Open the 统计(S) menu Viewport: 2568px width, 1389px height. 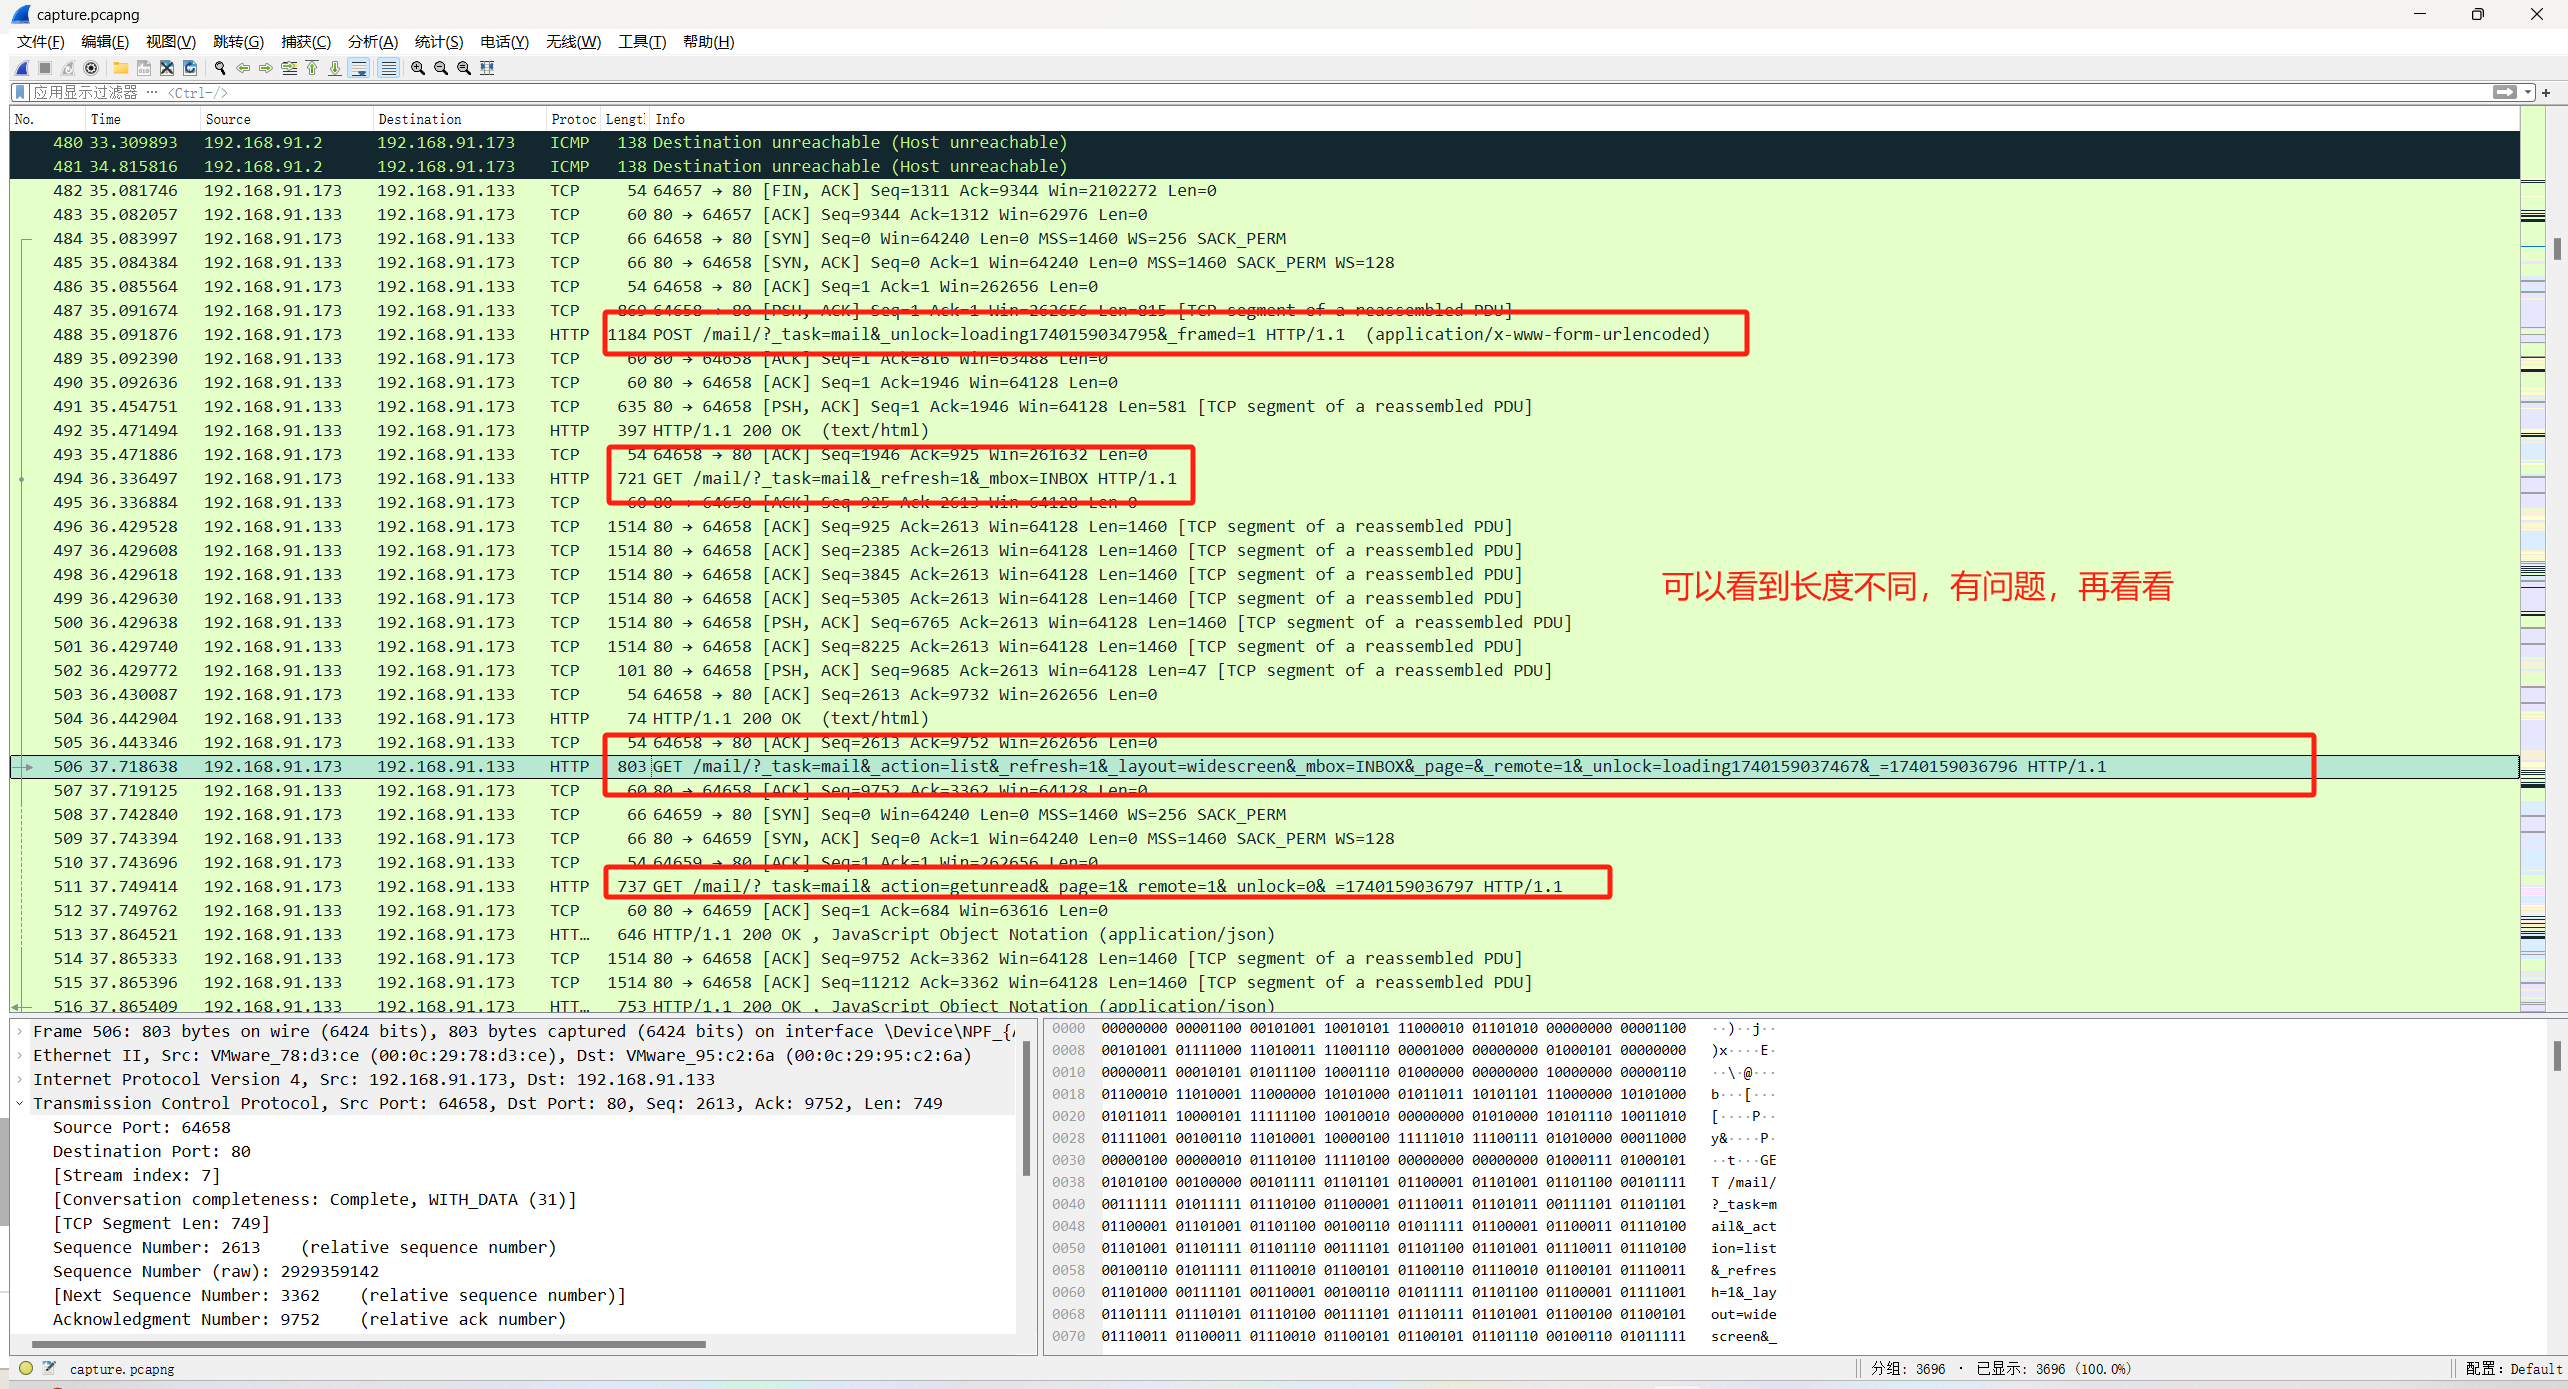[x=438, y=41]
